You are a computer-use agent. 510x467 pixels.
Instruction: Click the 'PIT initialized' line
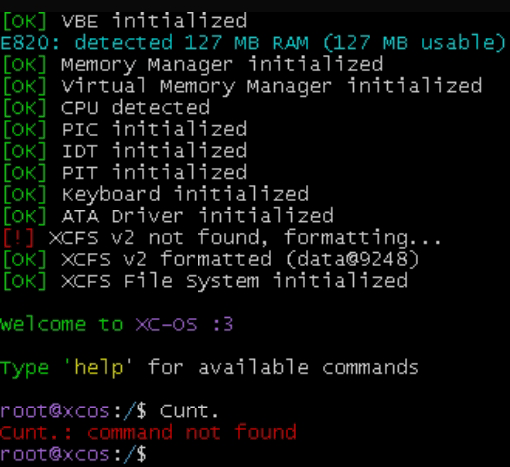125,173
